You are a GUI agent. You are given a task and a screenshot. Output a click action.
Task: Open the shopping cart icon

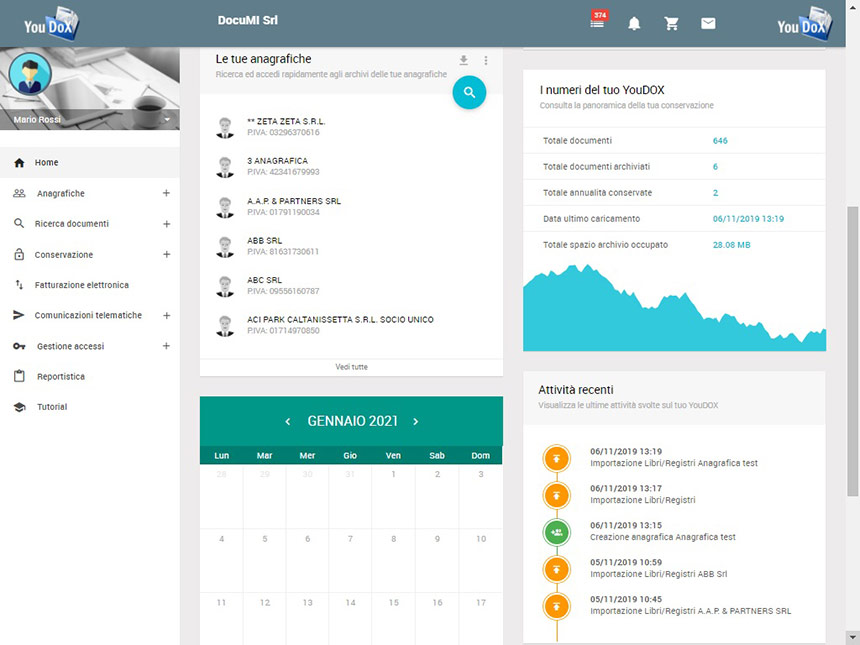(671, 24)
